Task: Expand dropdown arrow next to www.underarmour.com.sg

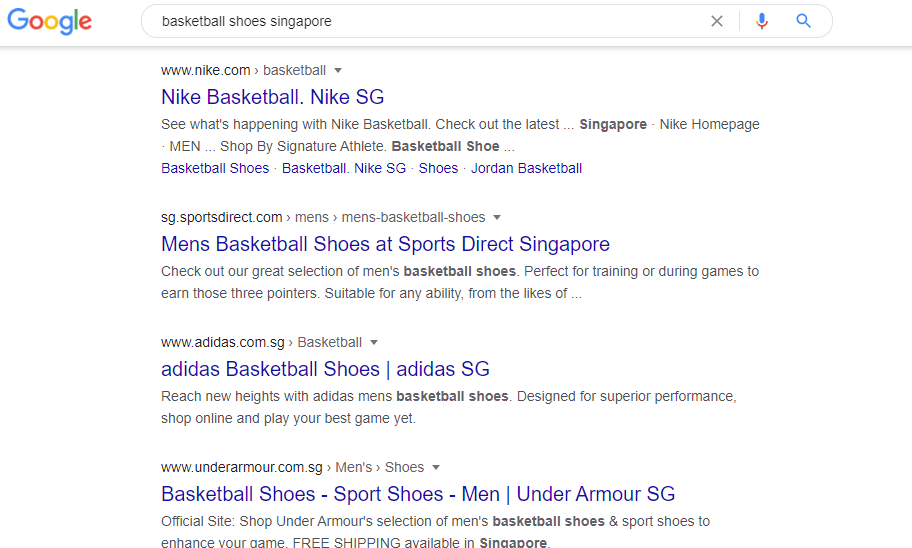Action: (x=436, y=468)
